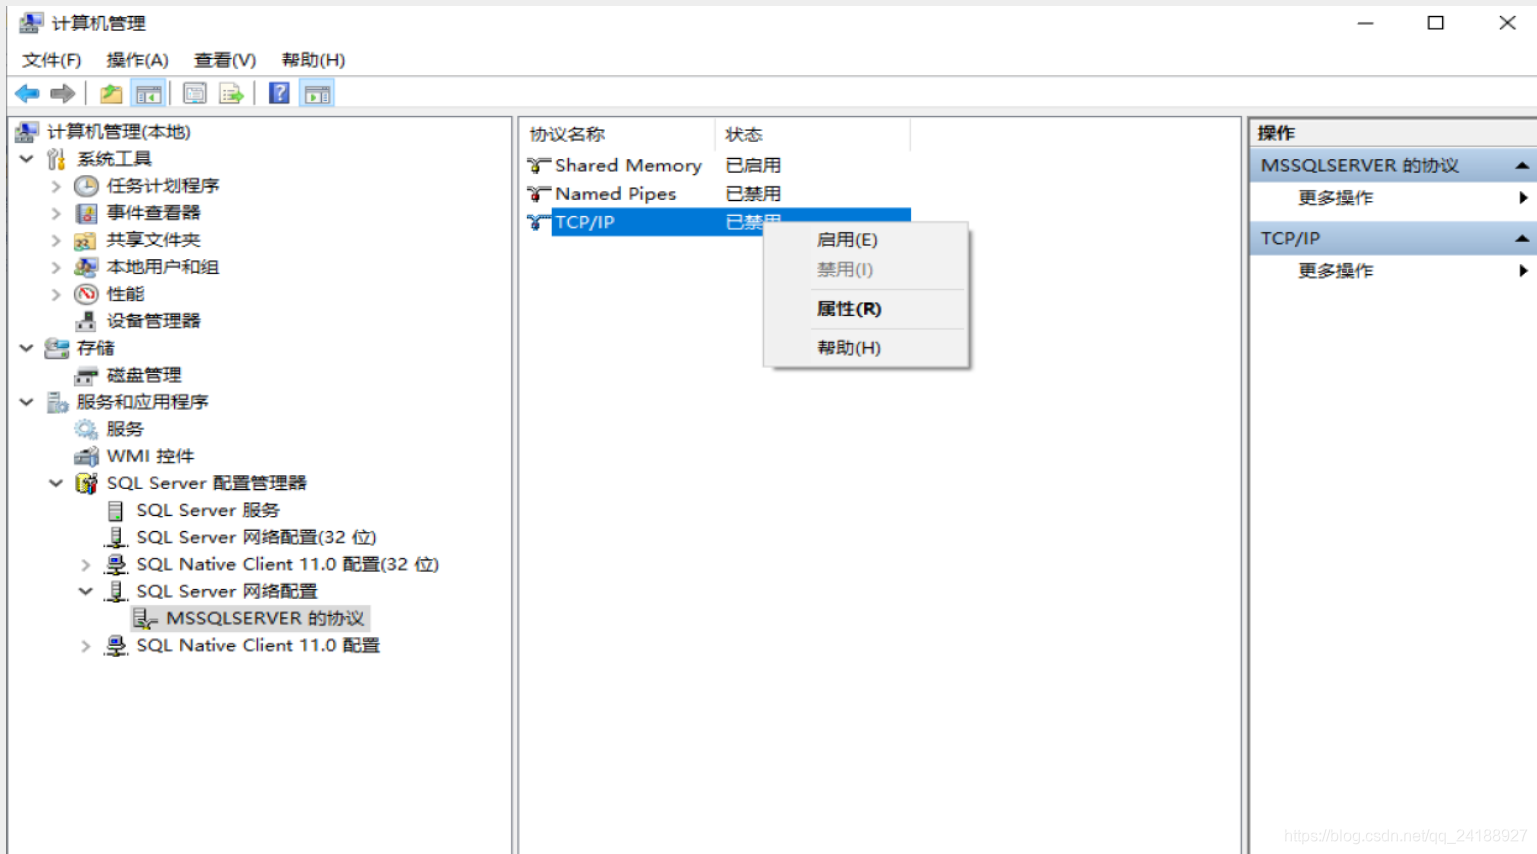Click the 任务计划程序 clock icon
Image resolution: width=1537 pixels, height=854 pixels.
87,186
